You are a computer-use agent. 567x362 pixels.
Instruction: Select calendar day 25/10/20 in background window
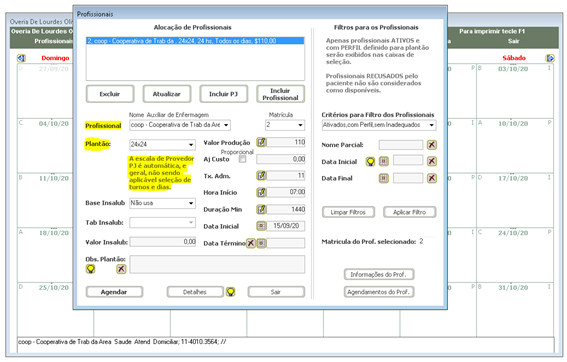tap(54, 288)
